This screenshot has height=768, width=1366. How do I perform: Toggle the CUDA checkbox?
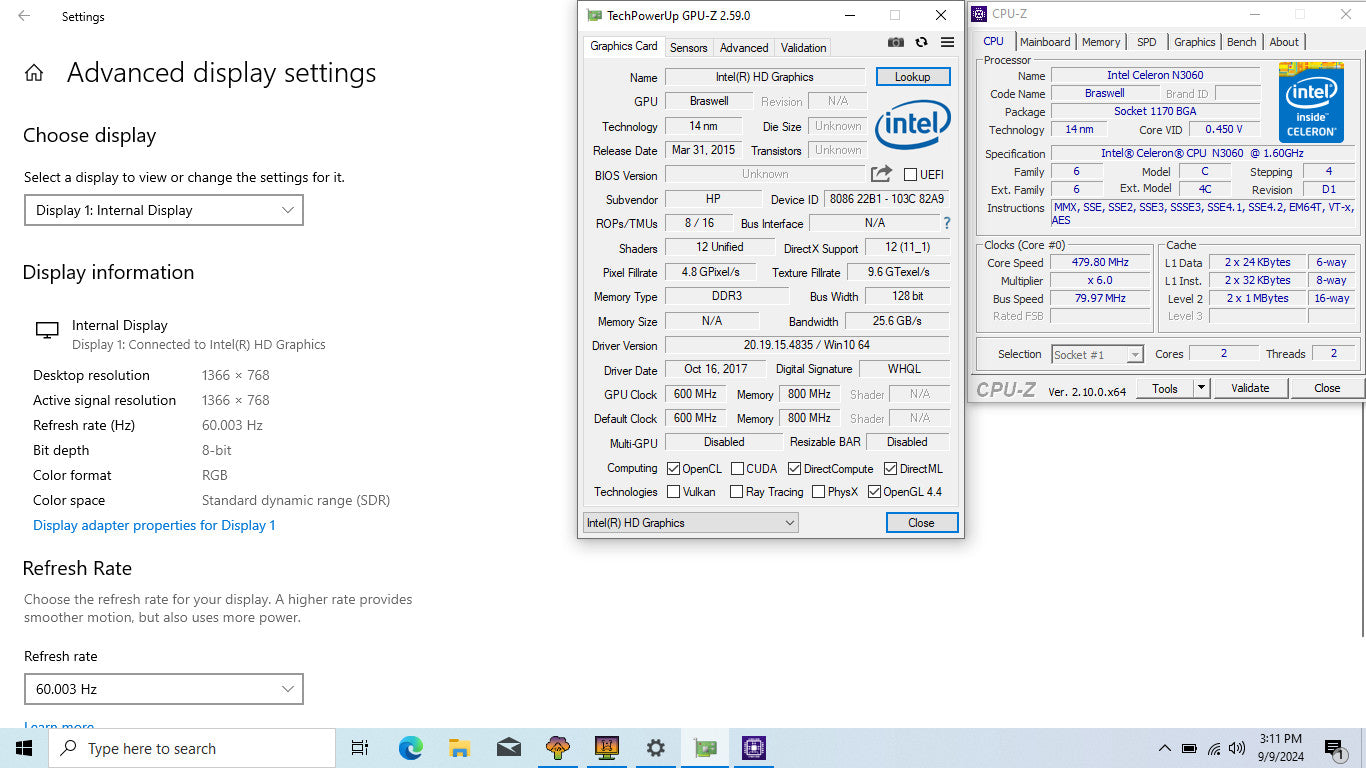[737, 468]
